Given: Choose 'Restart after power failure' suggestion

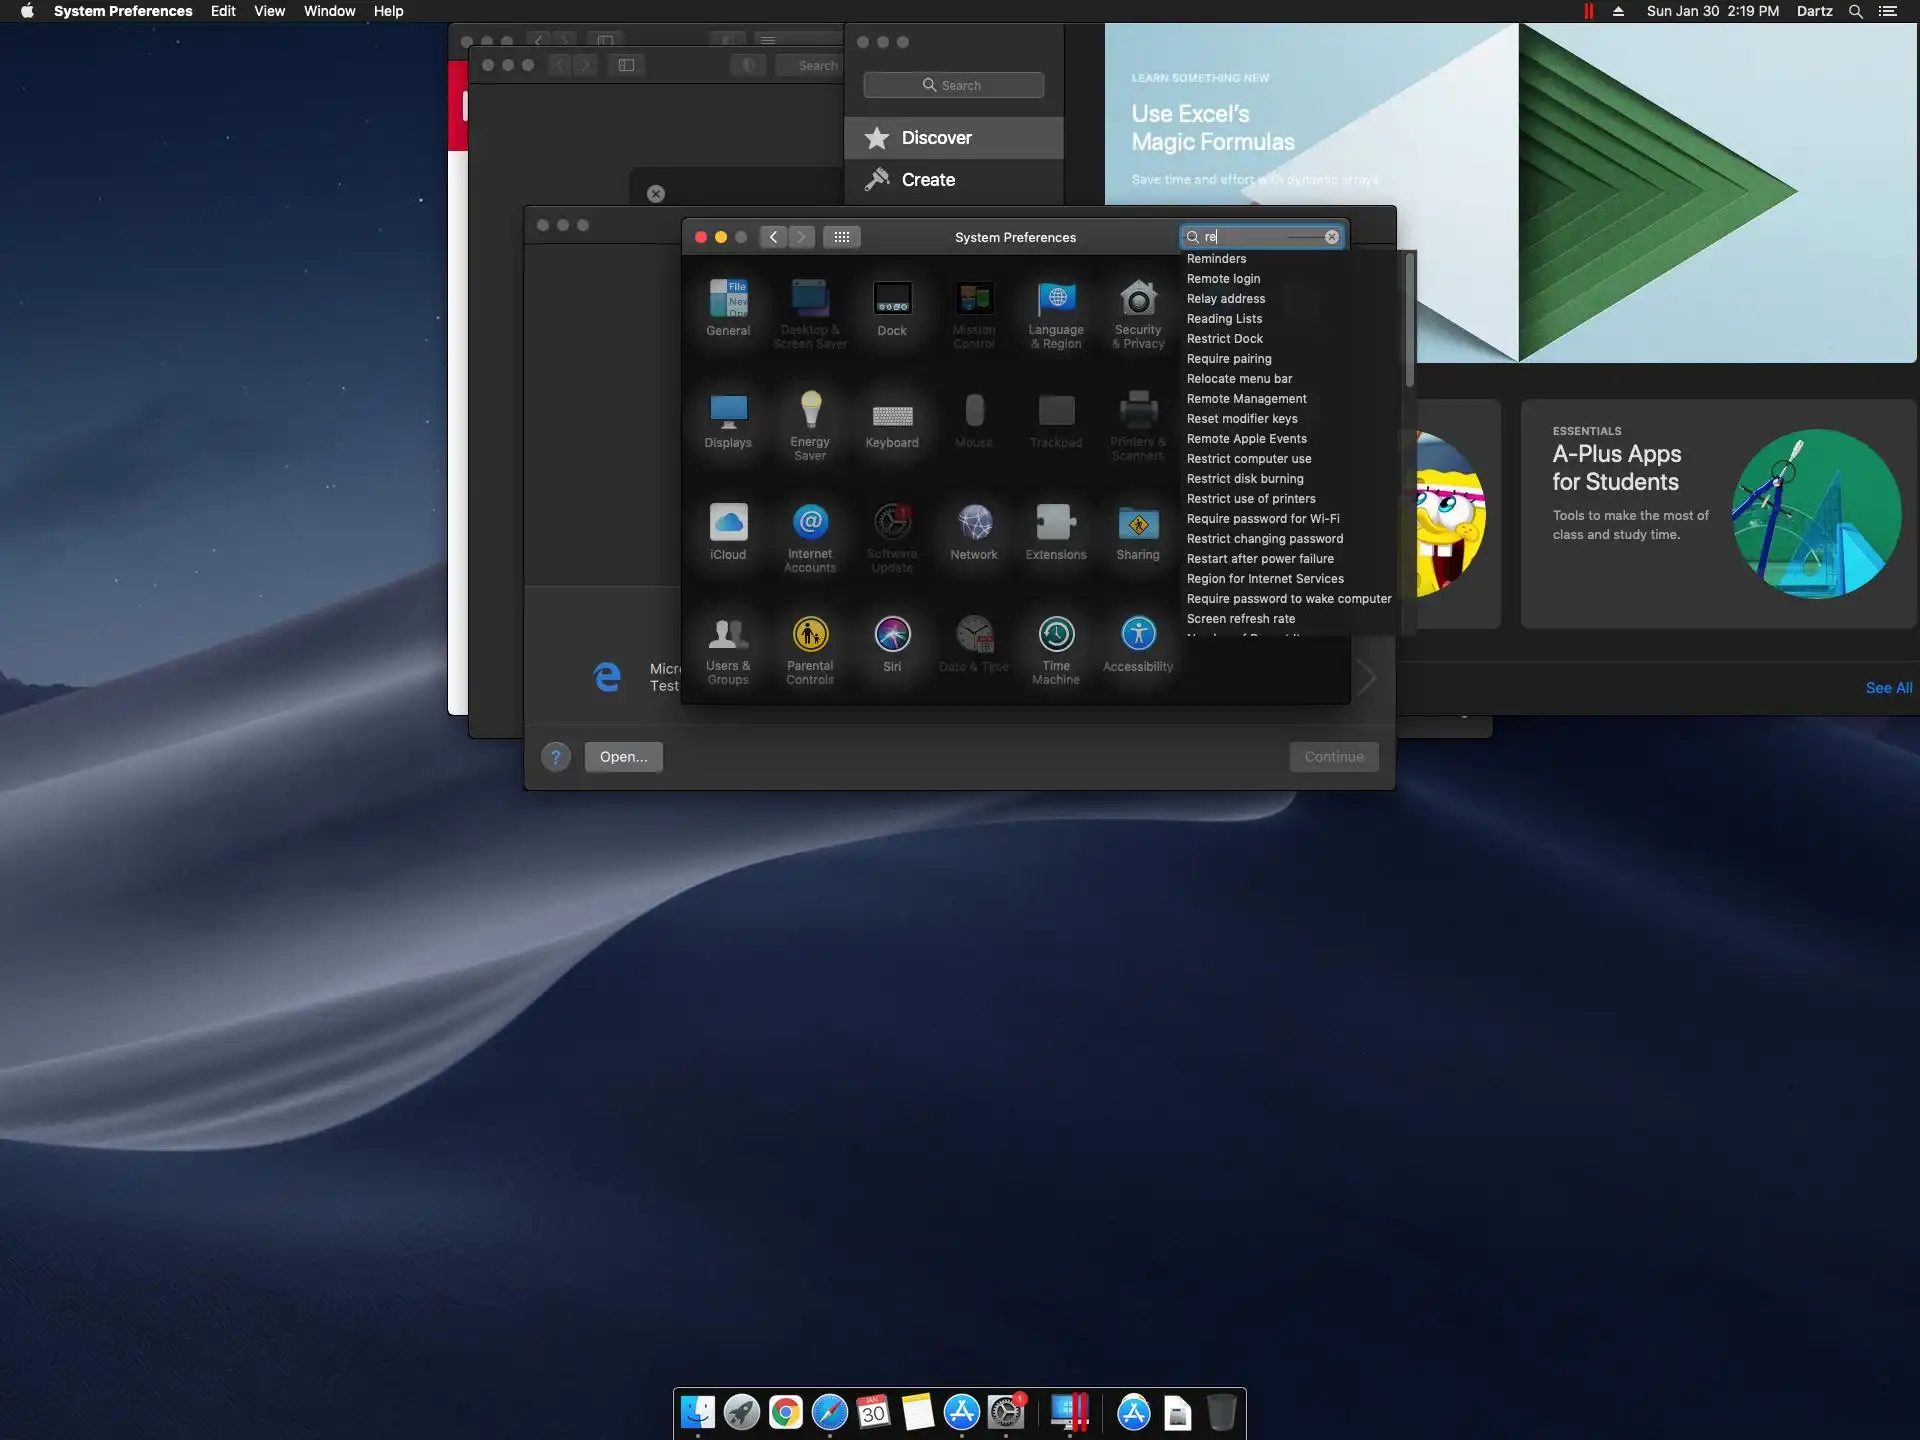Looking at the screenshot, I should point(1260,559).
